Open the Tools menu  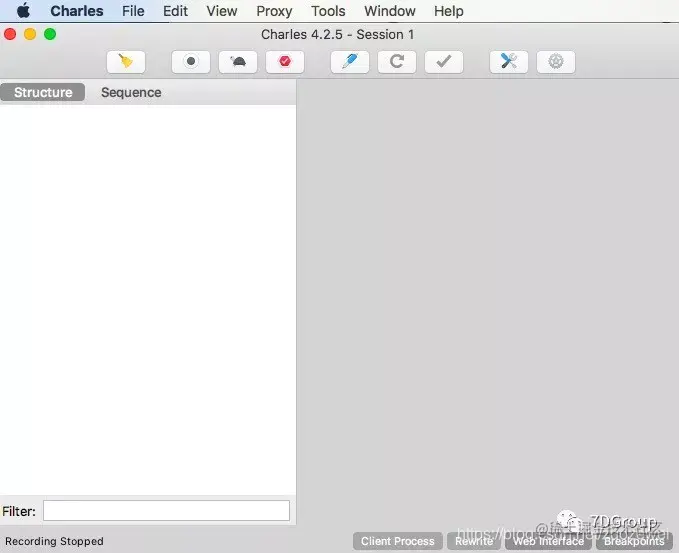(328, 11)
